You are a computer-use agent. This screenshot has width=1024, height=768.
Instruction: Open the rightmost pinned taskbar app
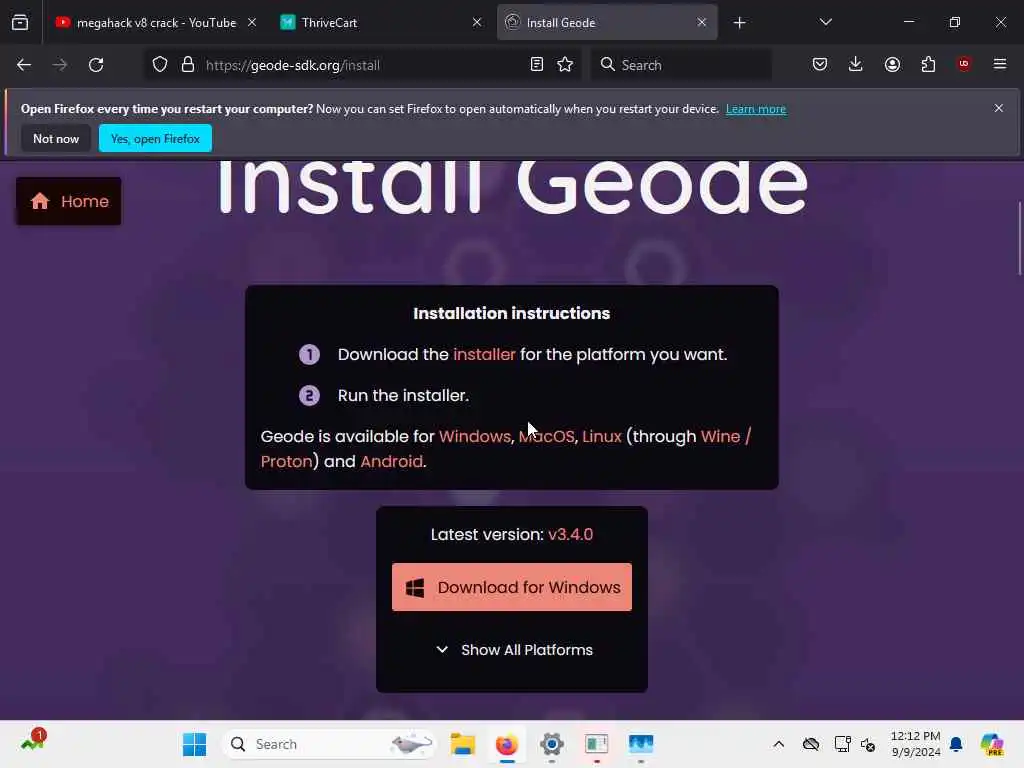pyautogui.click(x=641, y=744)
